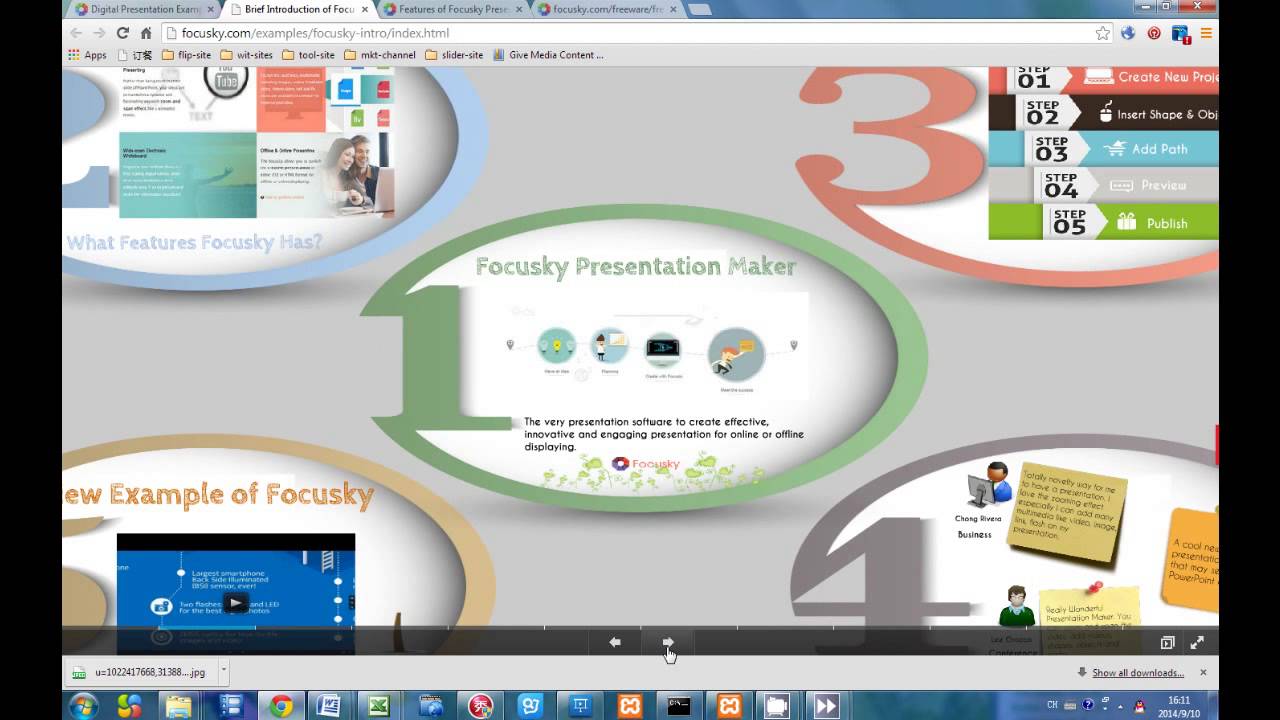The width and height of the screenshot is (1280, 720).
Task: Open the Windows Explorer folder in taskbar
Action: tap(179, 706)
